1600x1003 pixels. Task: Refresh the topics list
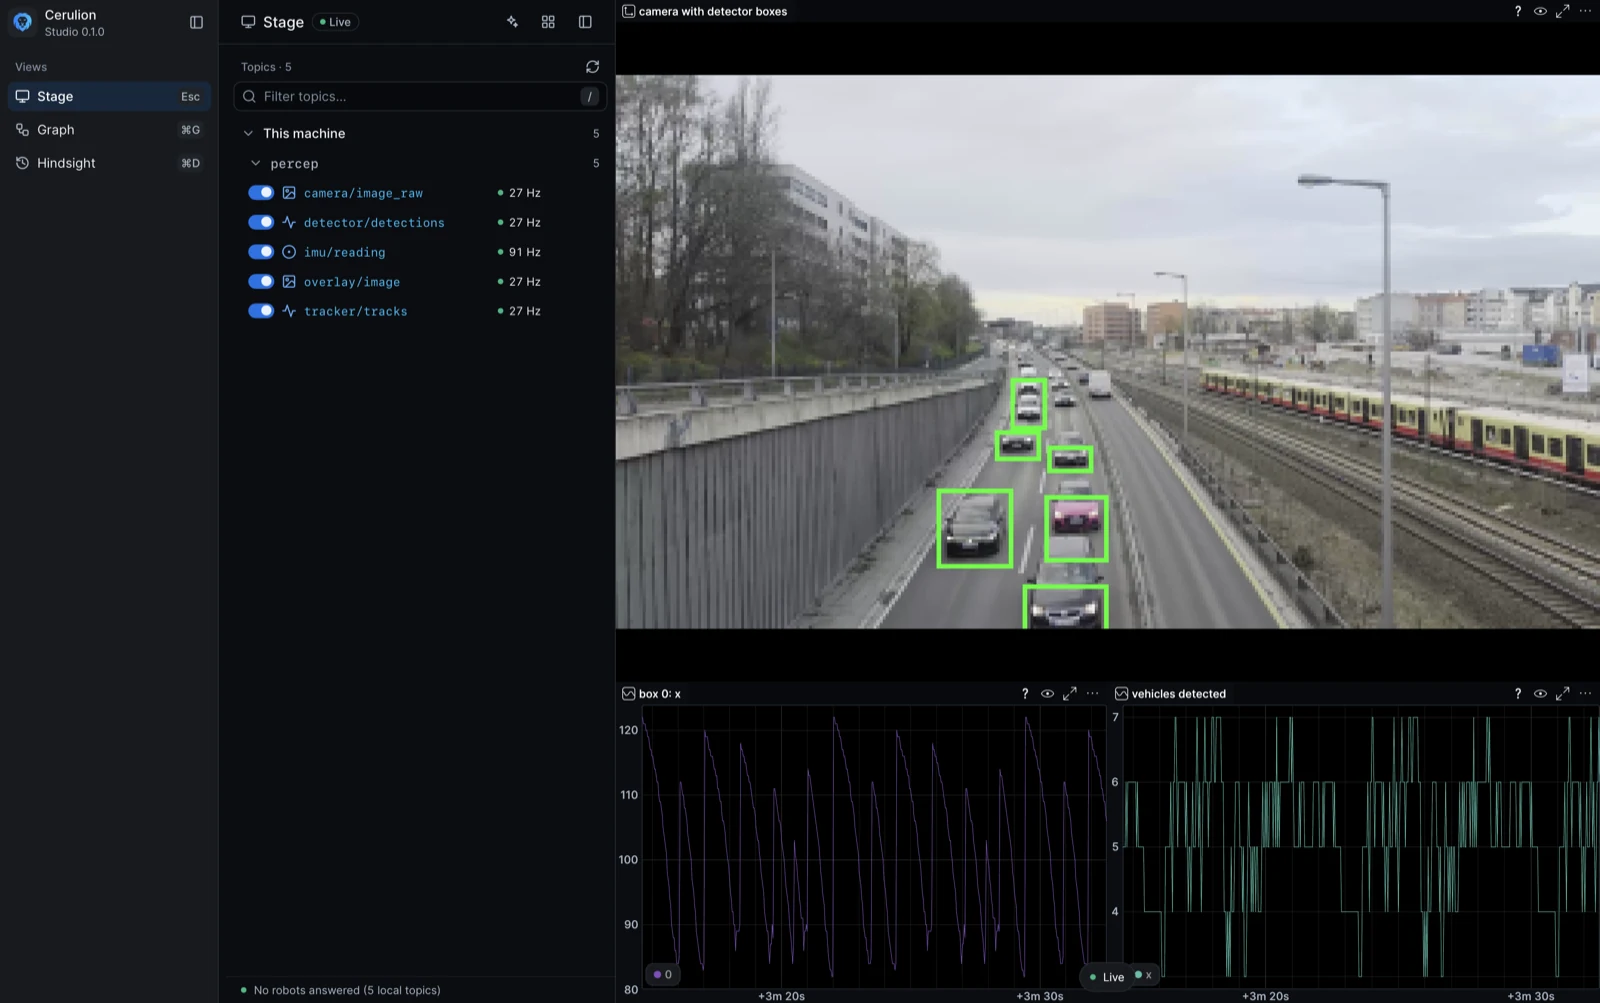[592, 67]
